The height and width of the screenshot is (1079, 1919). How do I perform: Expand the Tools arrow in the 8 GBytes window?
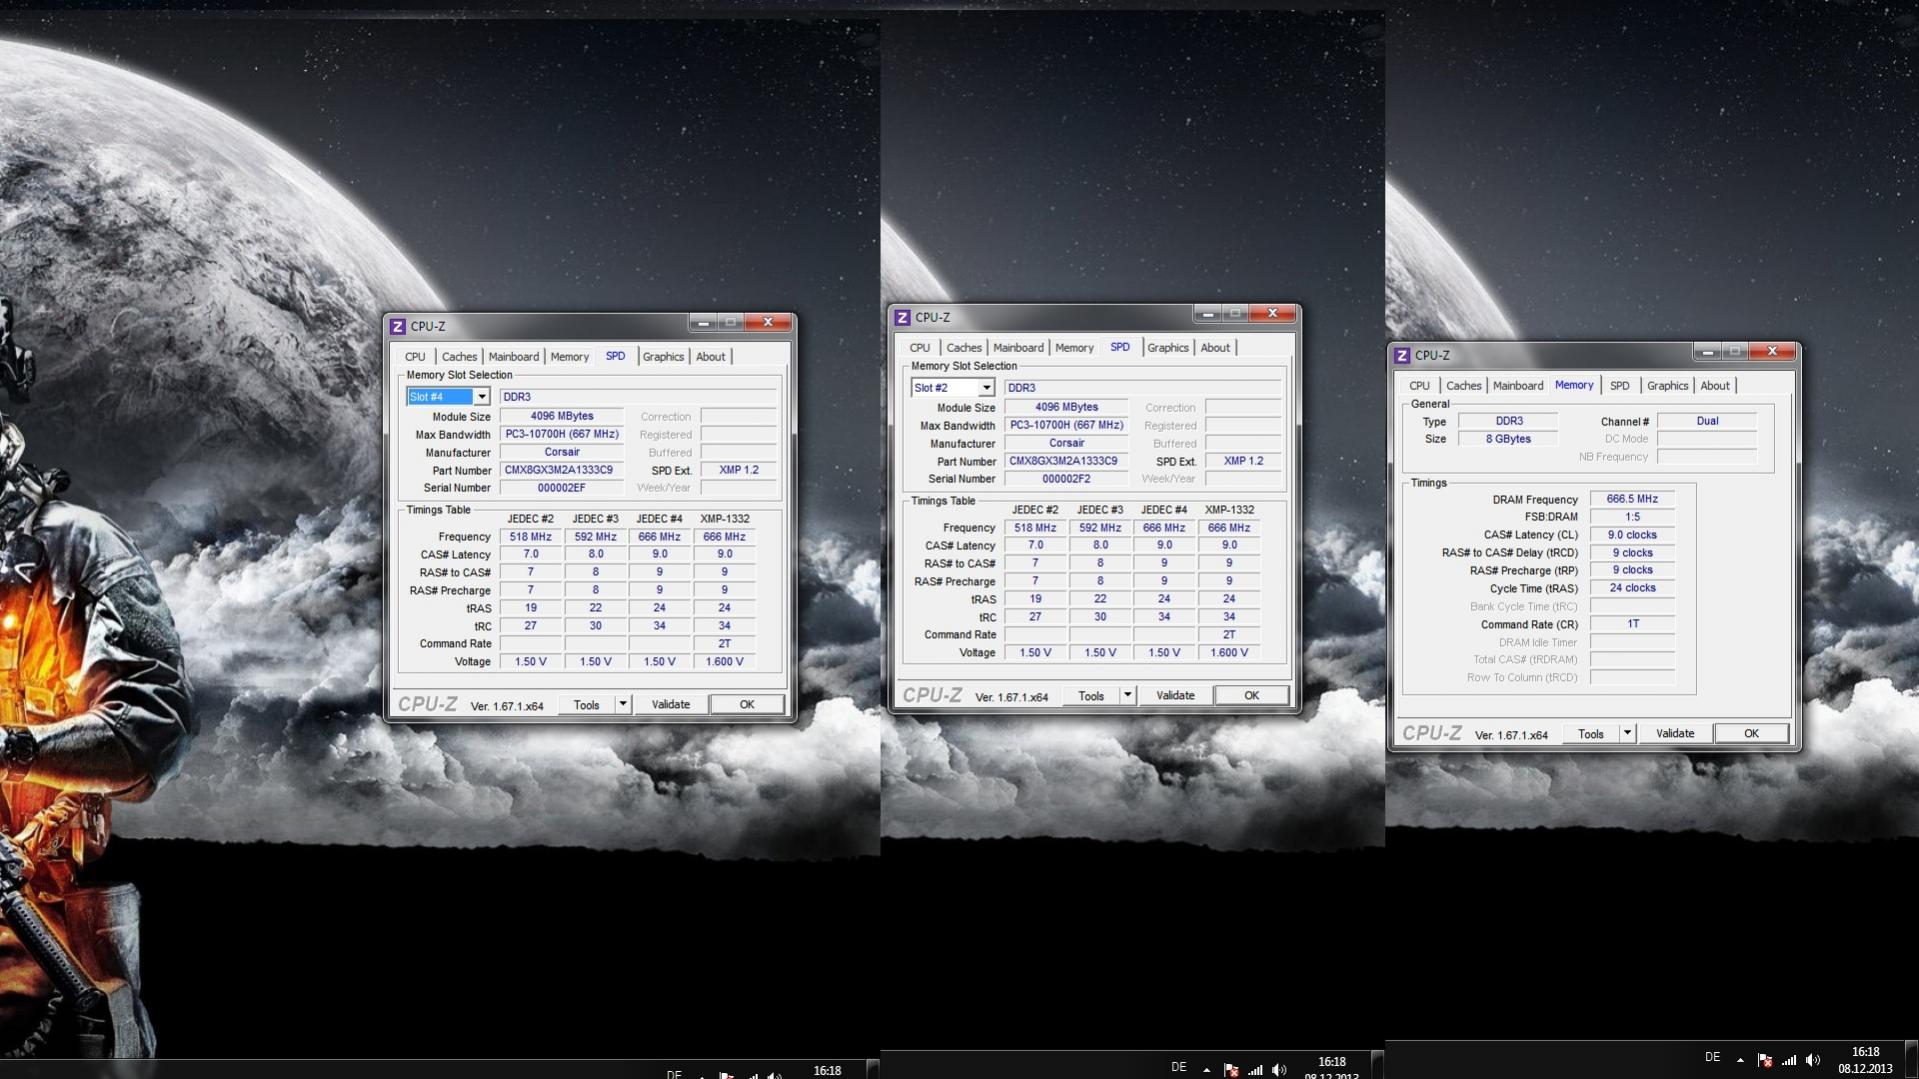pos(1627,733)
